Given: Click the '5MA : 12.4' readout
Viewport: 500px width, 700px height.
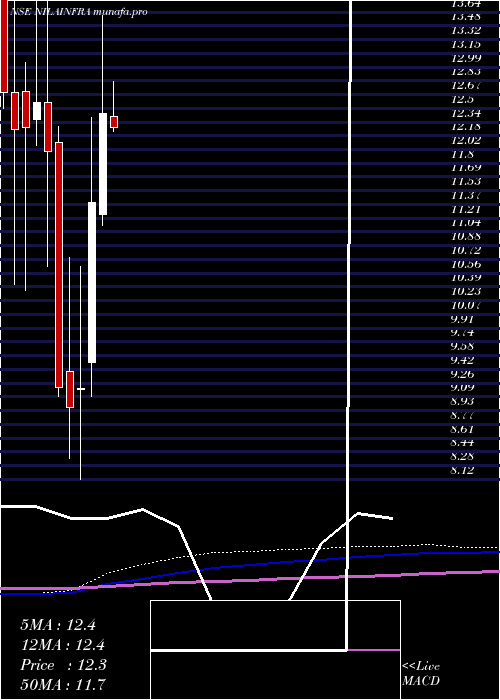Looking at the screenshot, I should [58, 625].
